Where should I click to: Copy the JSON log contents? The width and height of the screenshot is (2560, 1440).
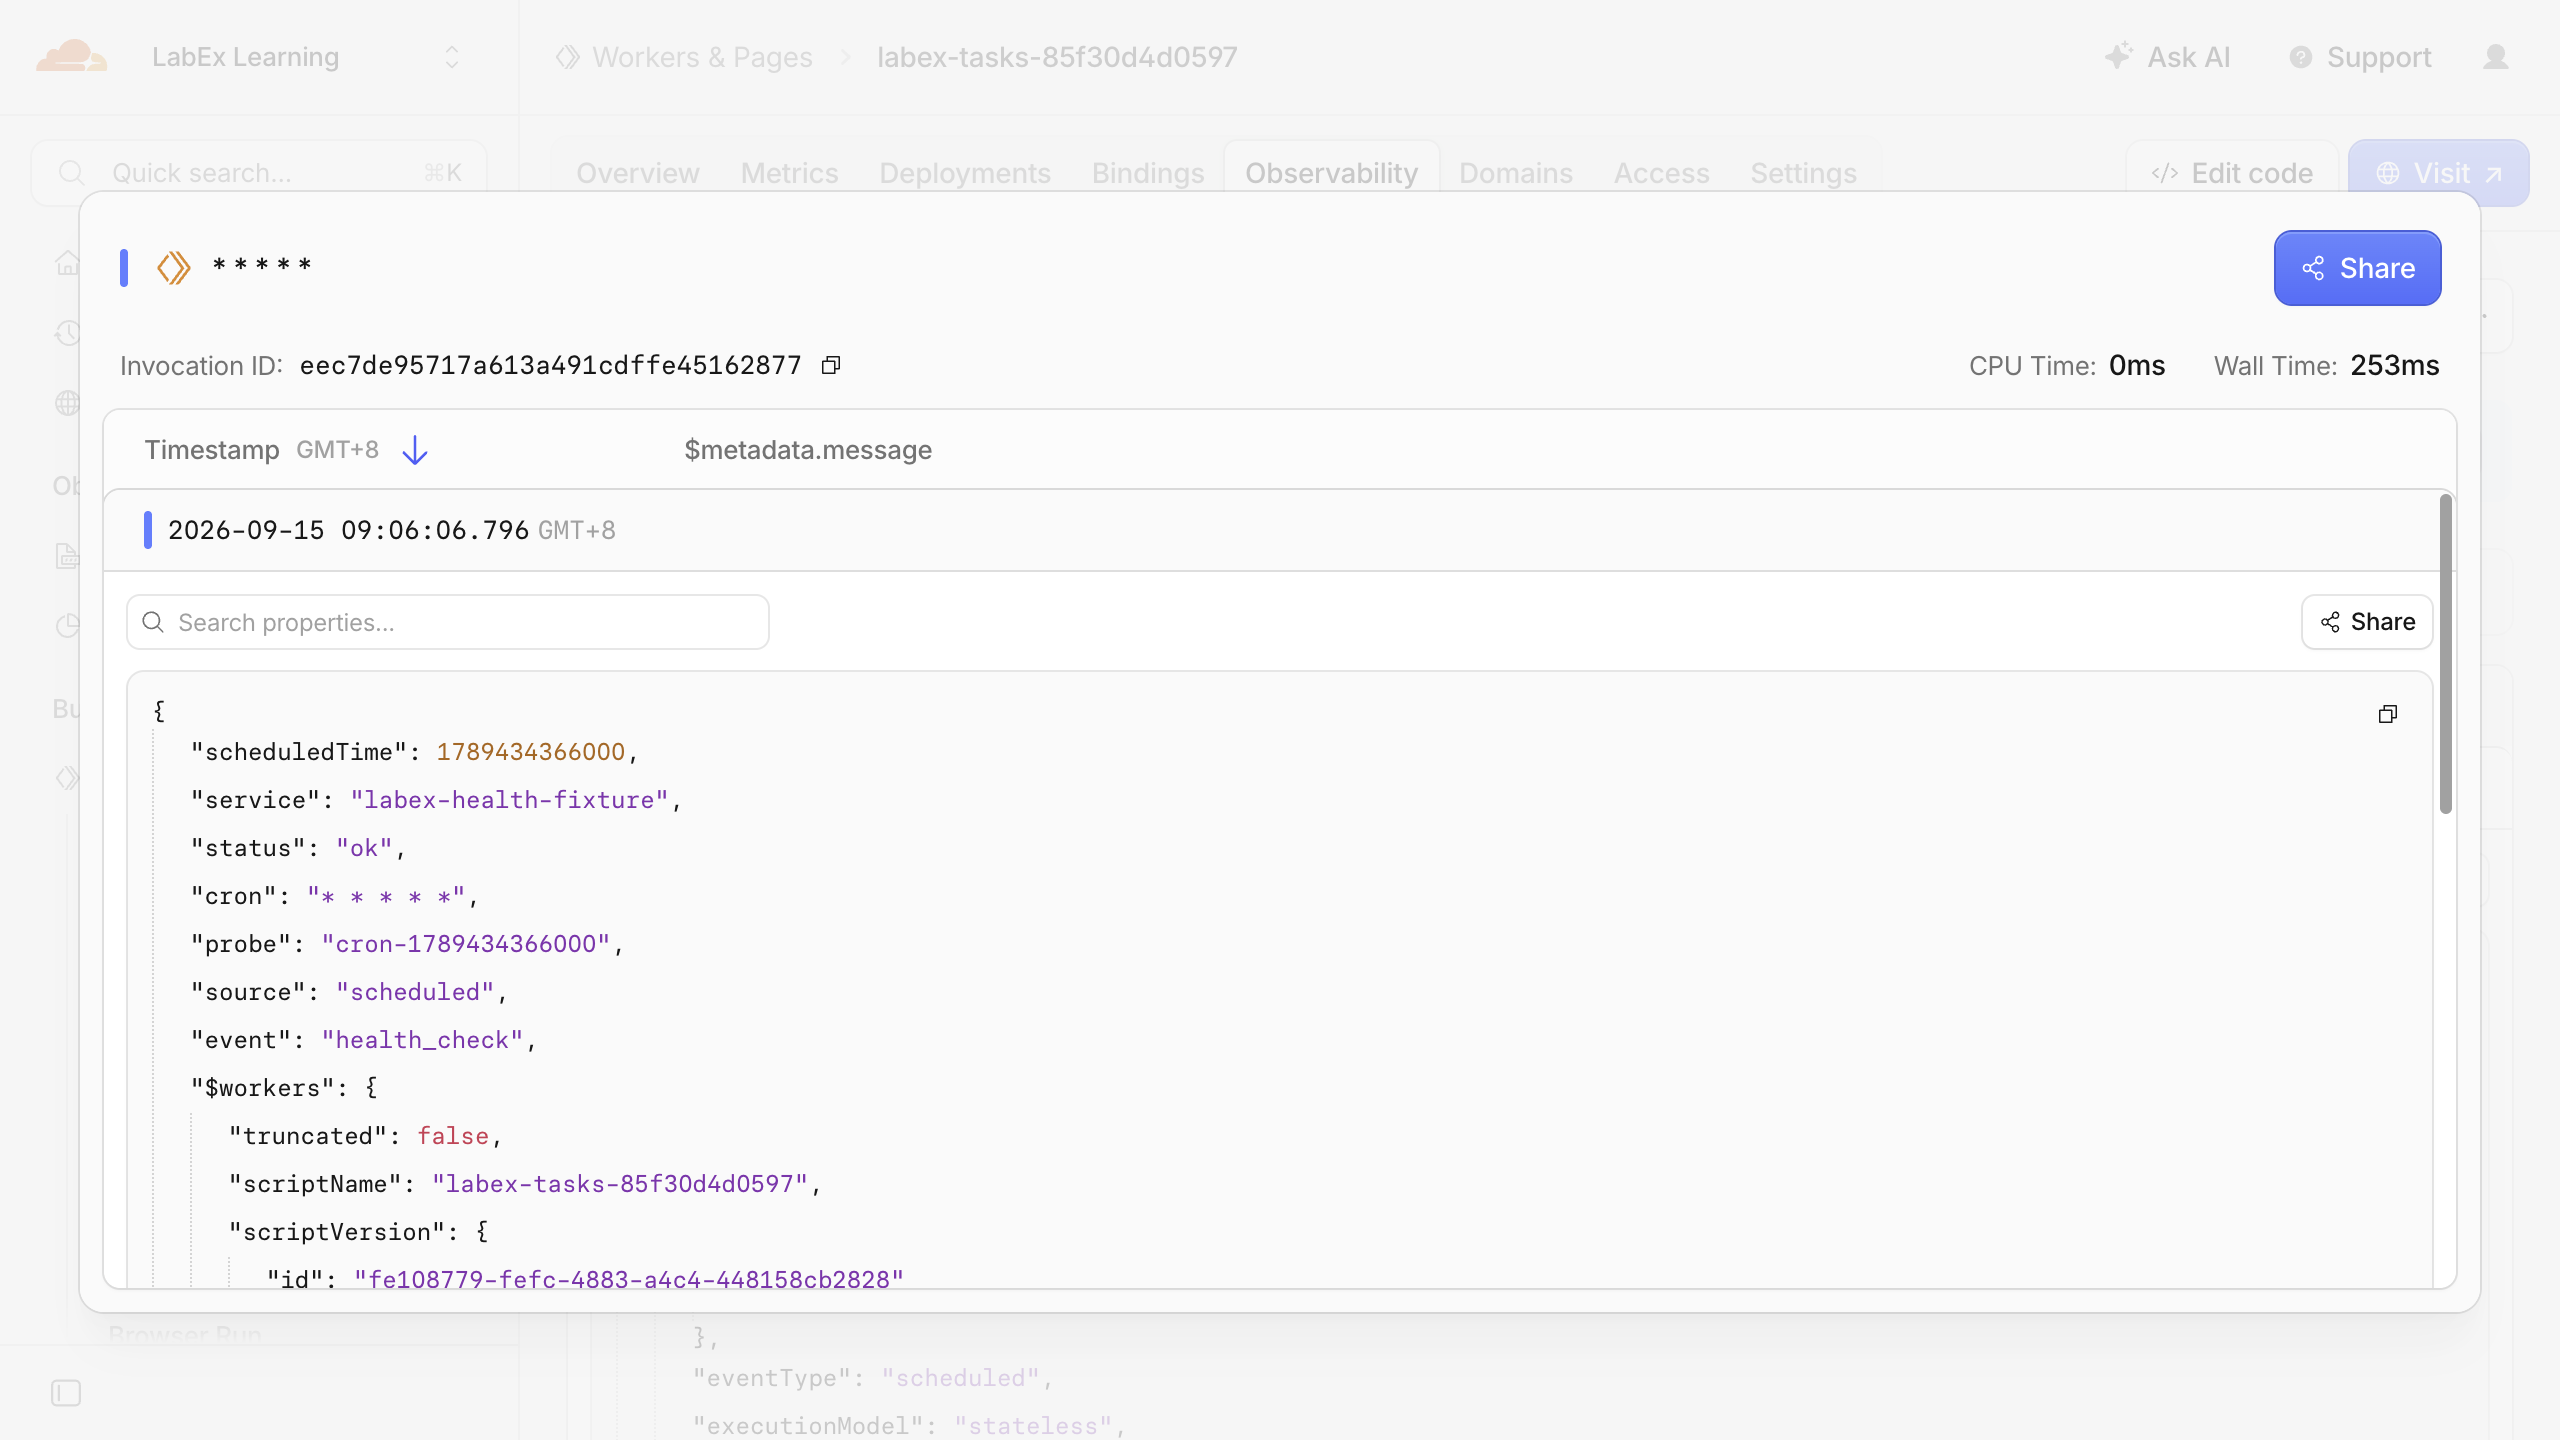[2388, 714]
